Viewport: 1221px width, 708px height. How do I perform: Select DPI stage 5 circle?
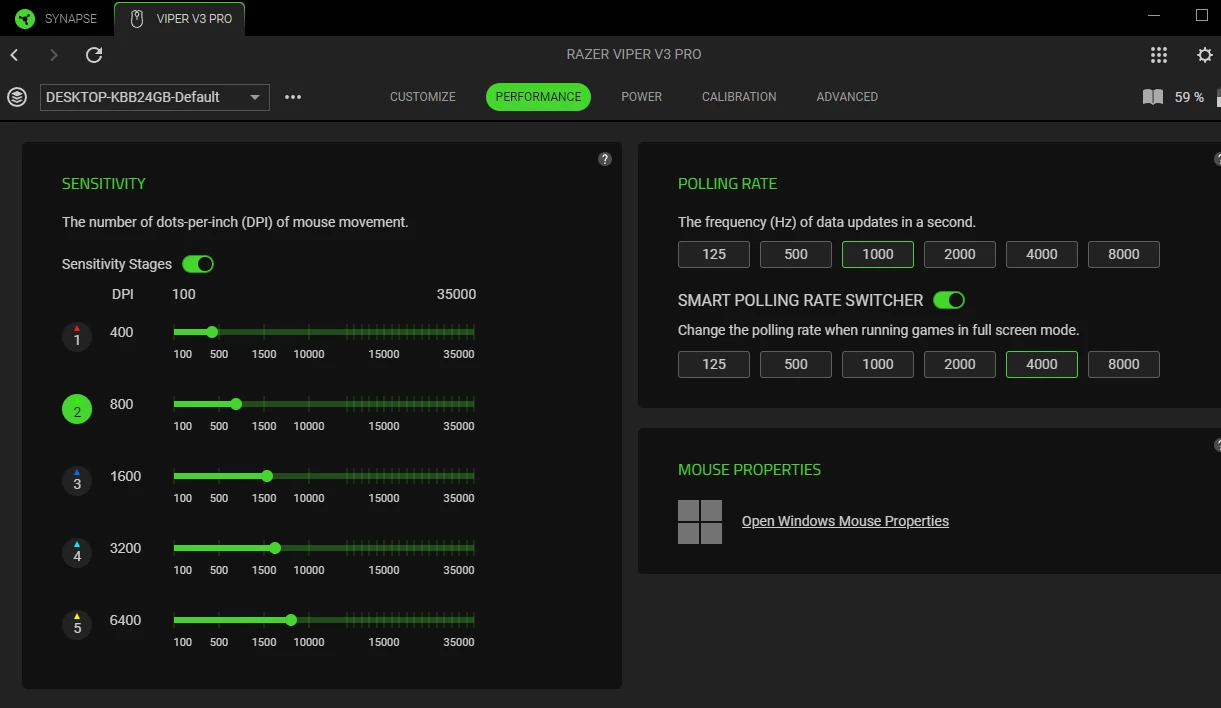point(77,625)
